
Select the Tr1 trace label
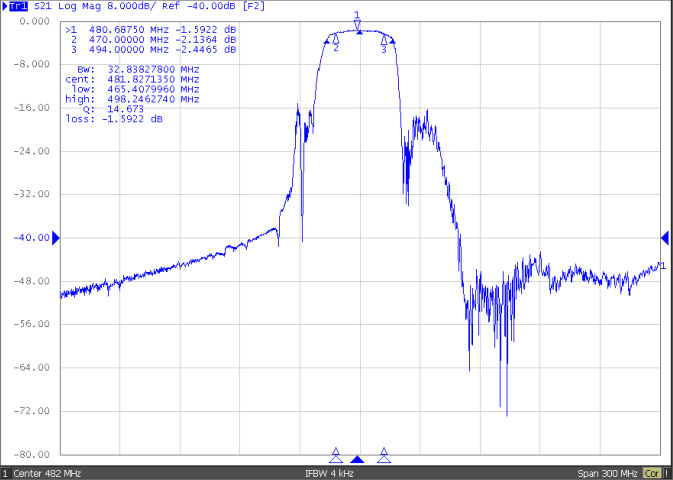[14, 7]
